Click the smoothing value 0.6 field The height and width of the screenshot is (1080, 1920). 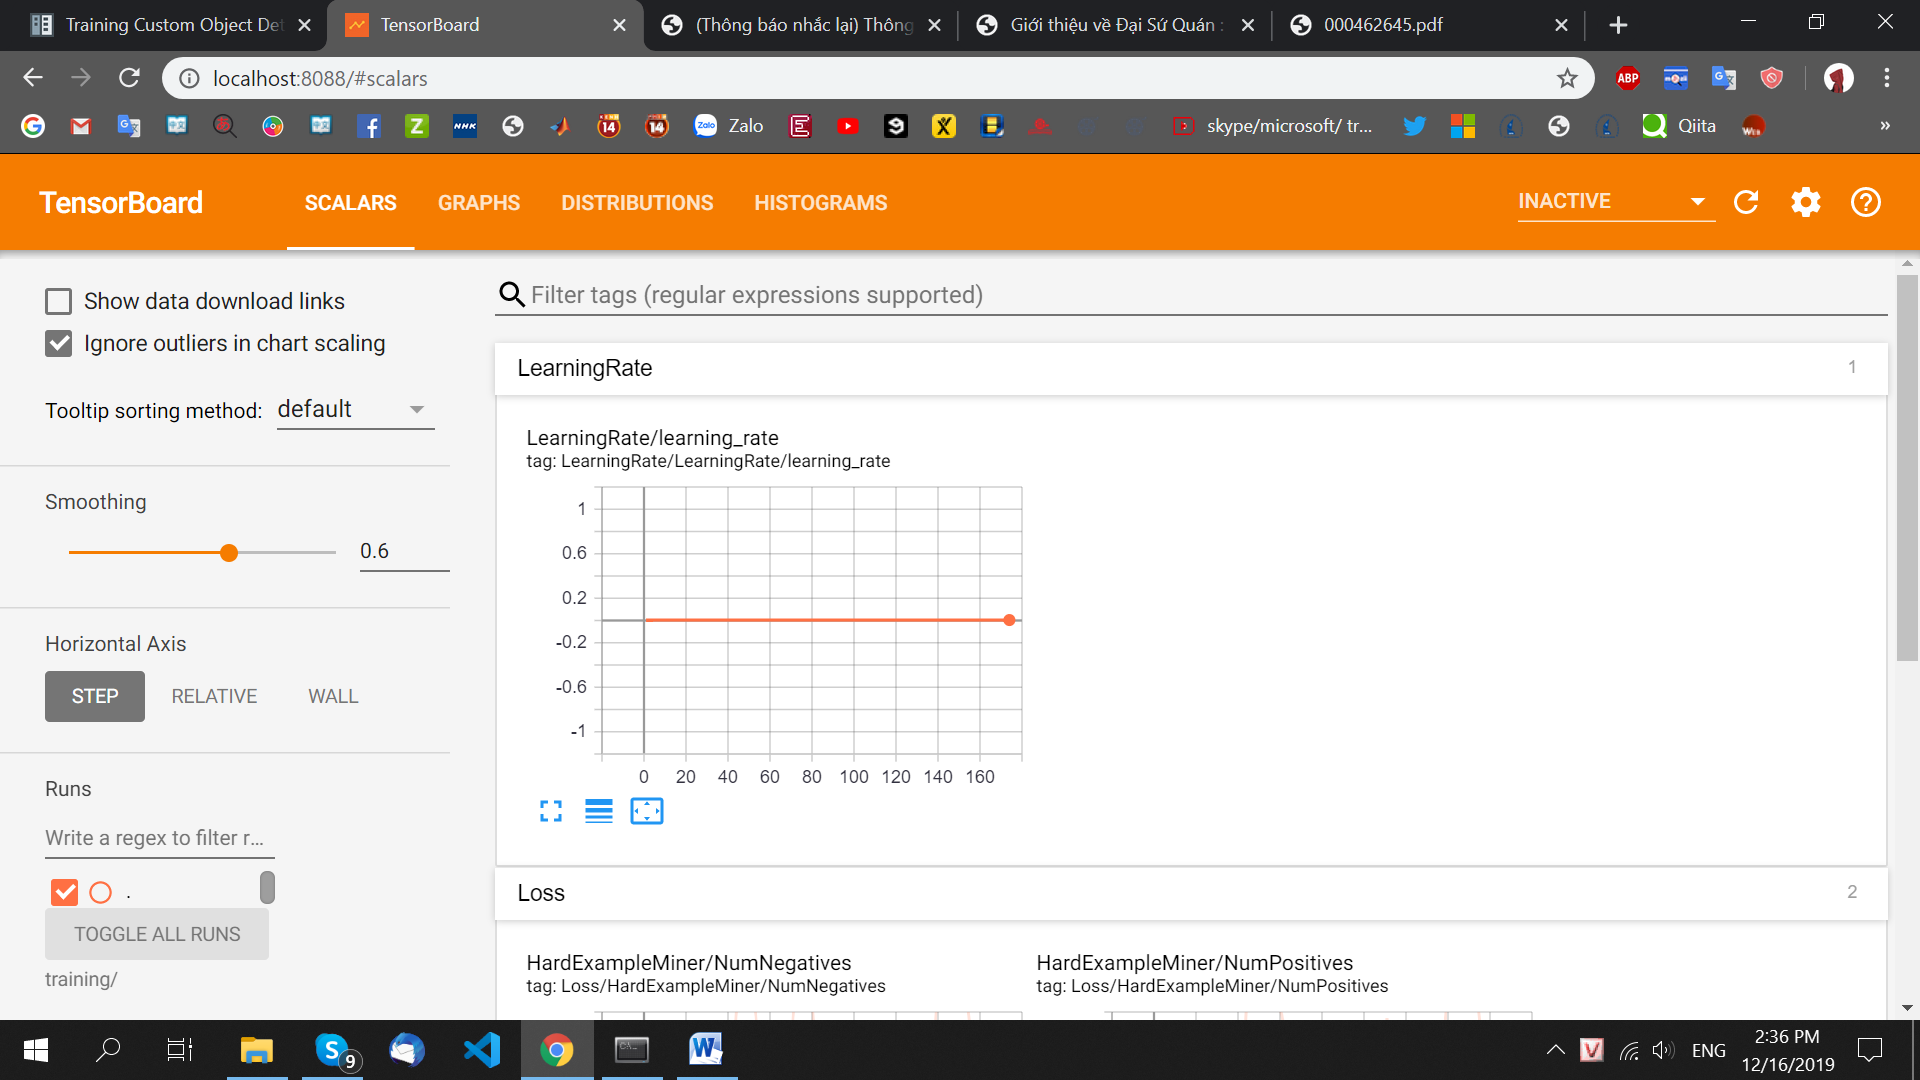404,551
